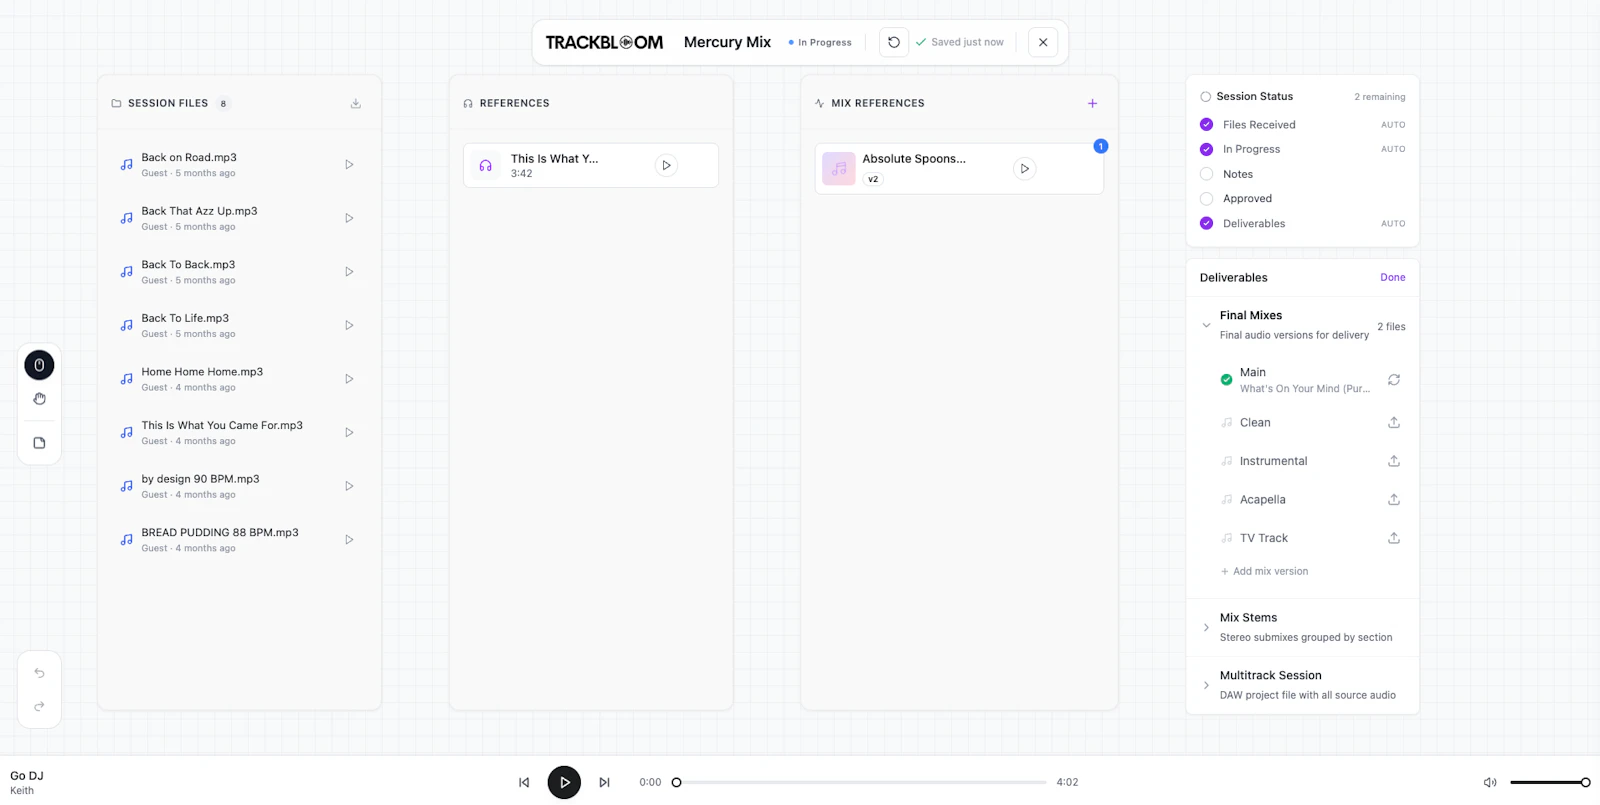Screen dimensions: 1600x805
Task: Collapse the Final Mixes section
Action: pos(1206,325)
